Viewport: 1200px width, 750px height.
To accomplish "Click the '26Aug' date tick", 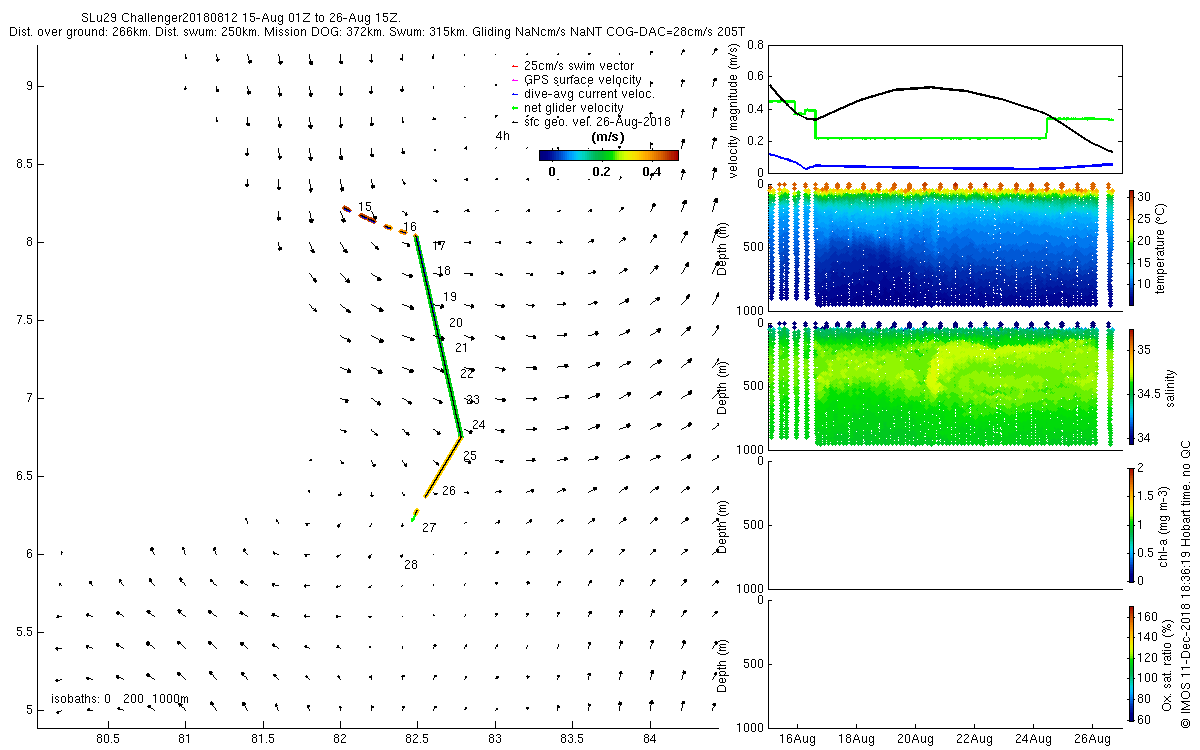I will point(1092,739).
